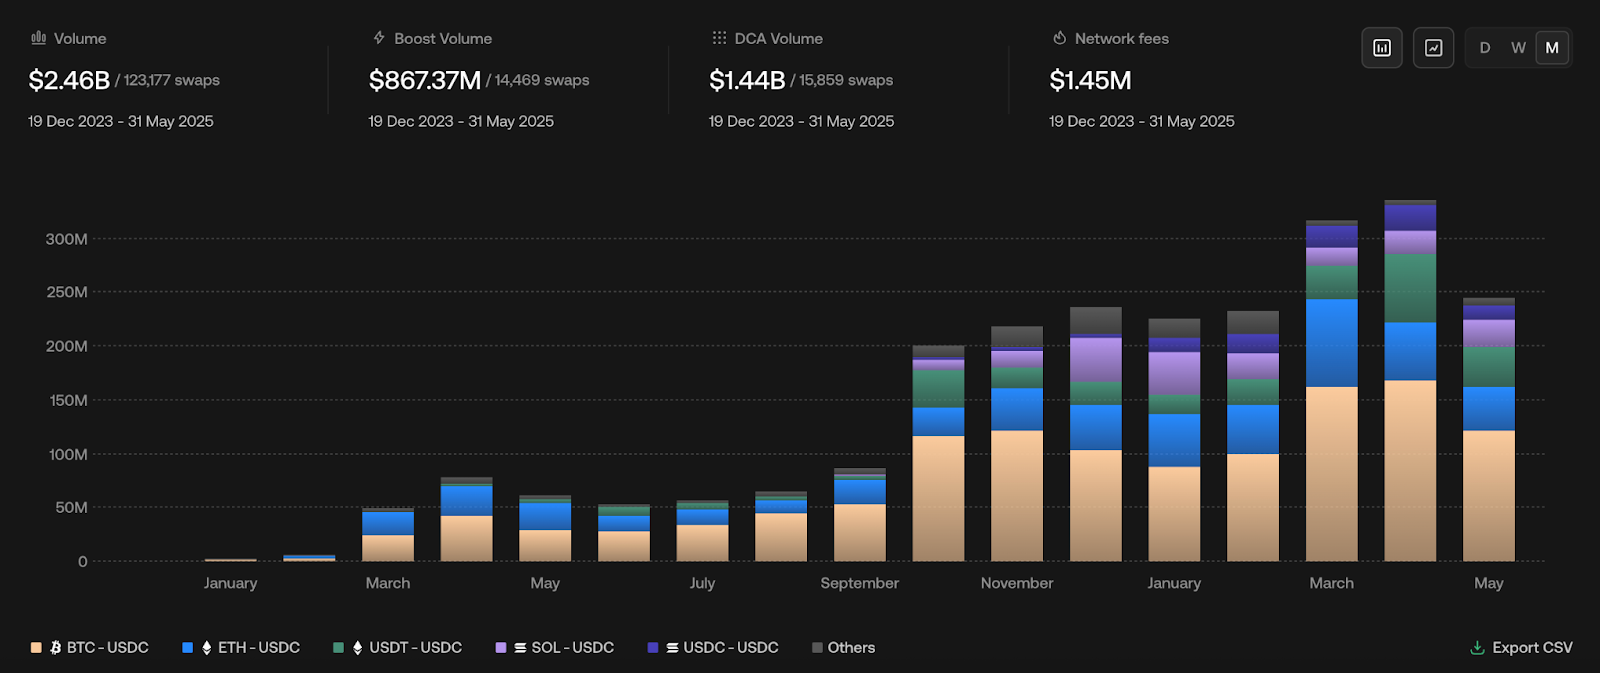Viewport: 1600px width, 673px height.
Task: Switch to line chart view icon
Action: pos(1433,48)
